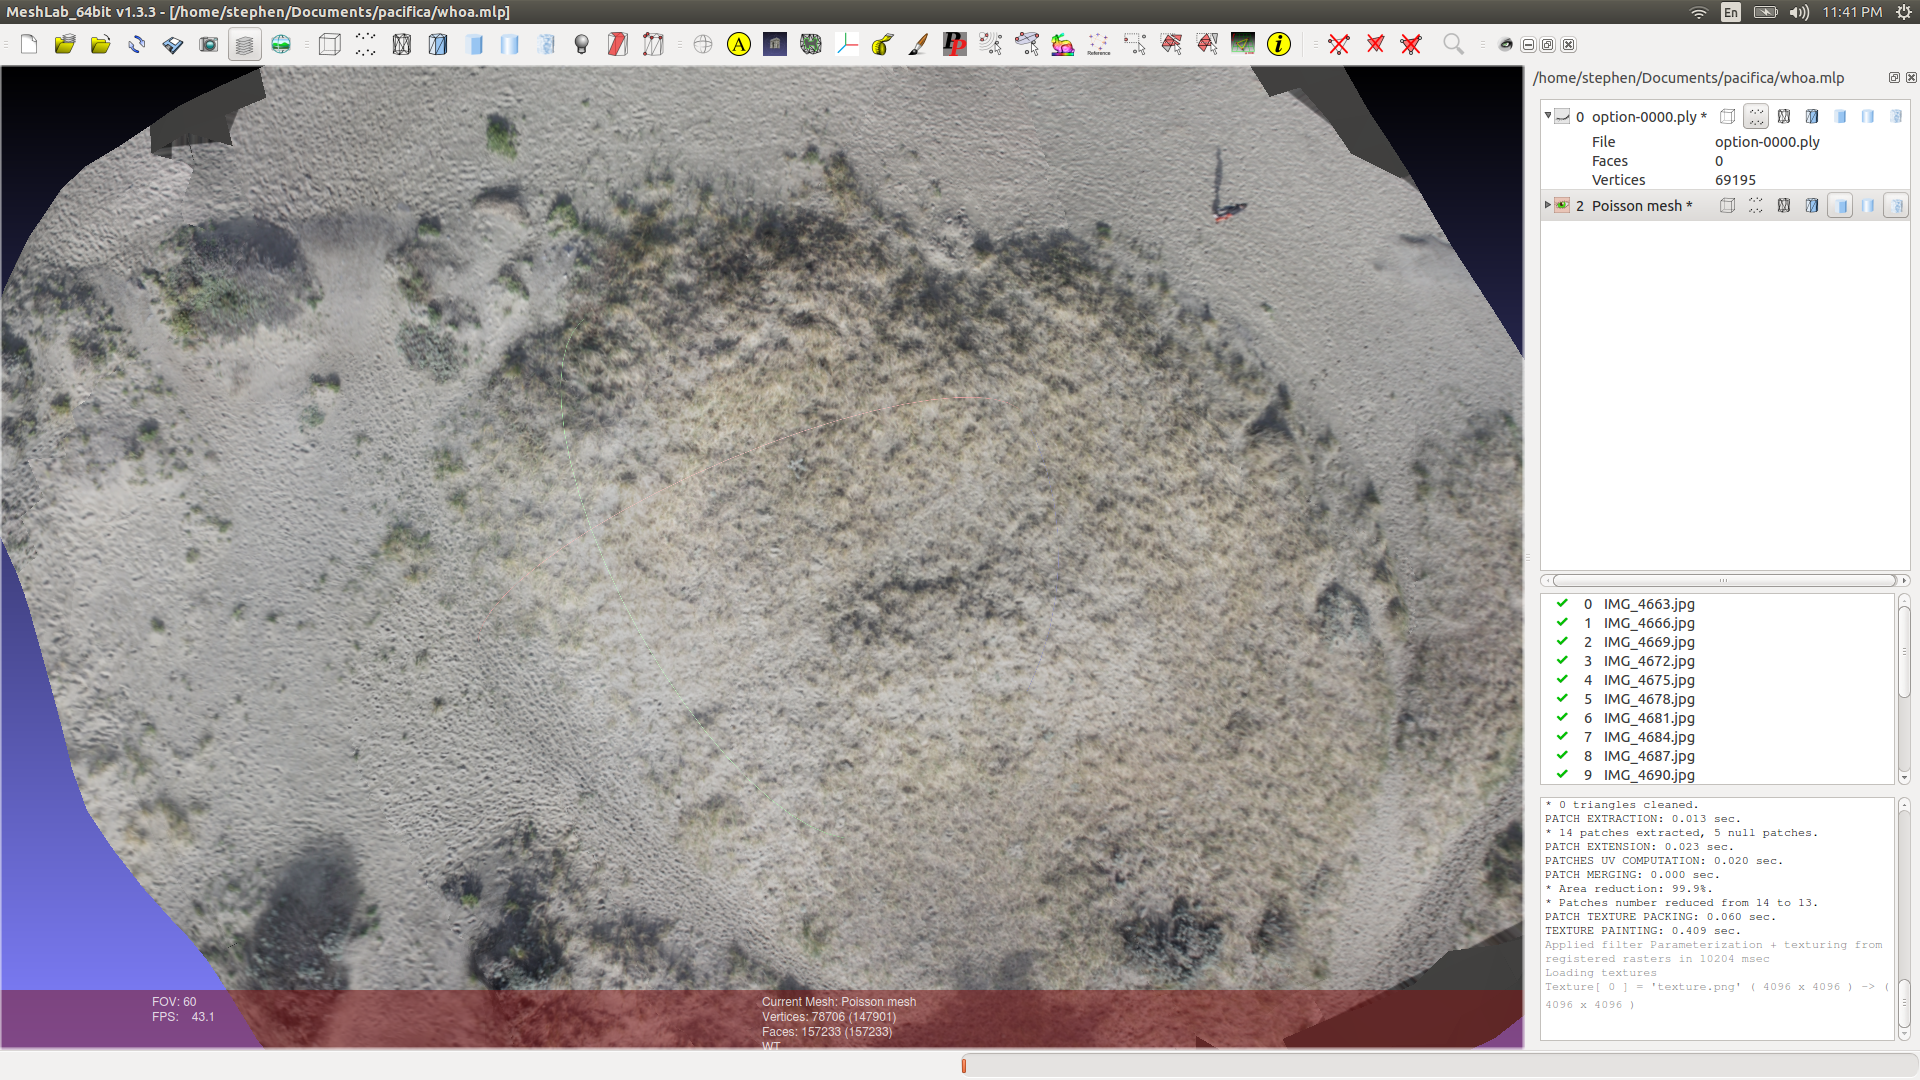Open the yellow mesh info icon
The image size is (1920, 1080).
pyautogui.click(x=1279, y=44)
